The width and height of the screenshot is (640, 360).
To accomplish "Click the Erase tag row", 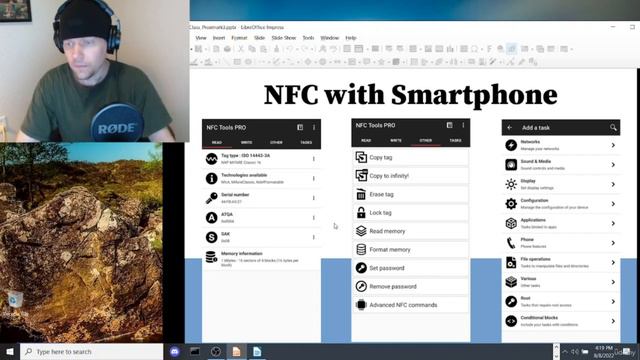I will tap(411, 194).
